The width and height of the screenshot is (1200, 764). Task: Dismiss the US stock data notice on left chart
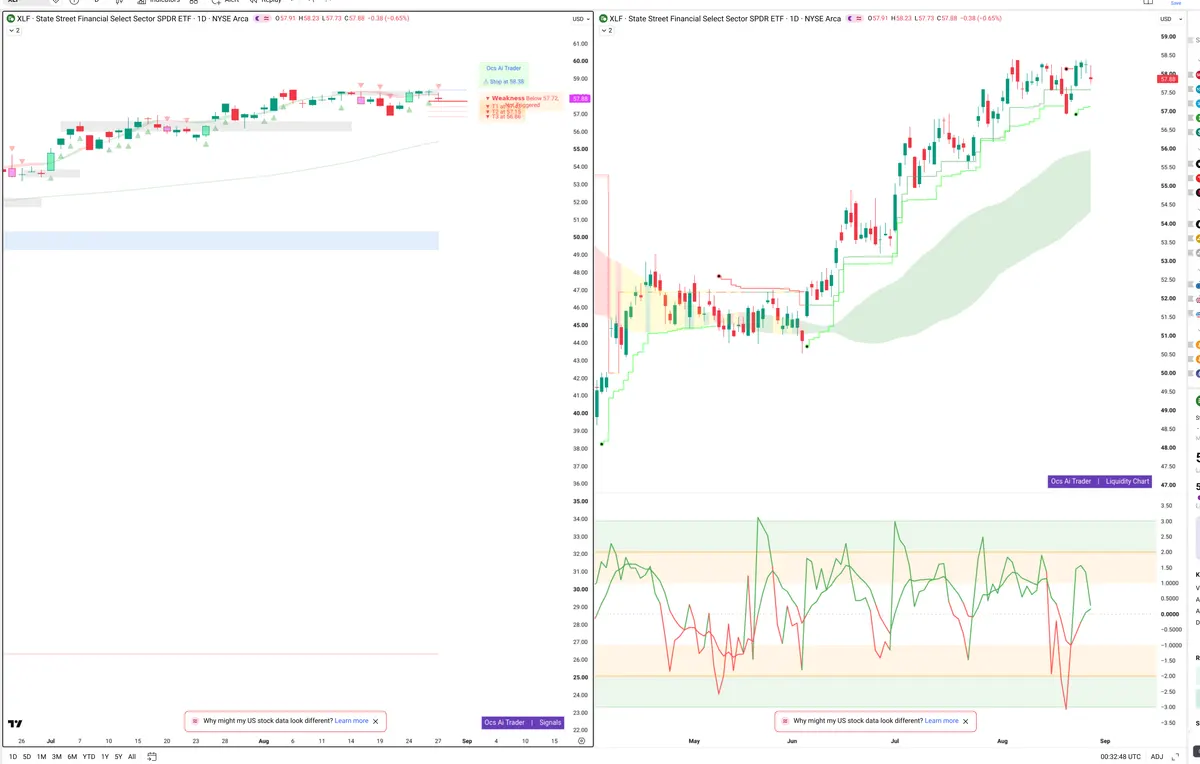(x=376, y=721)
